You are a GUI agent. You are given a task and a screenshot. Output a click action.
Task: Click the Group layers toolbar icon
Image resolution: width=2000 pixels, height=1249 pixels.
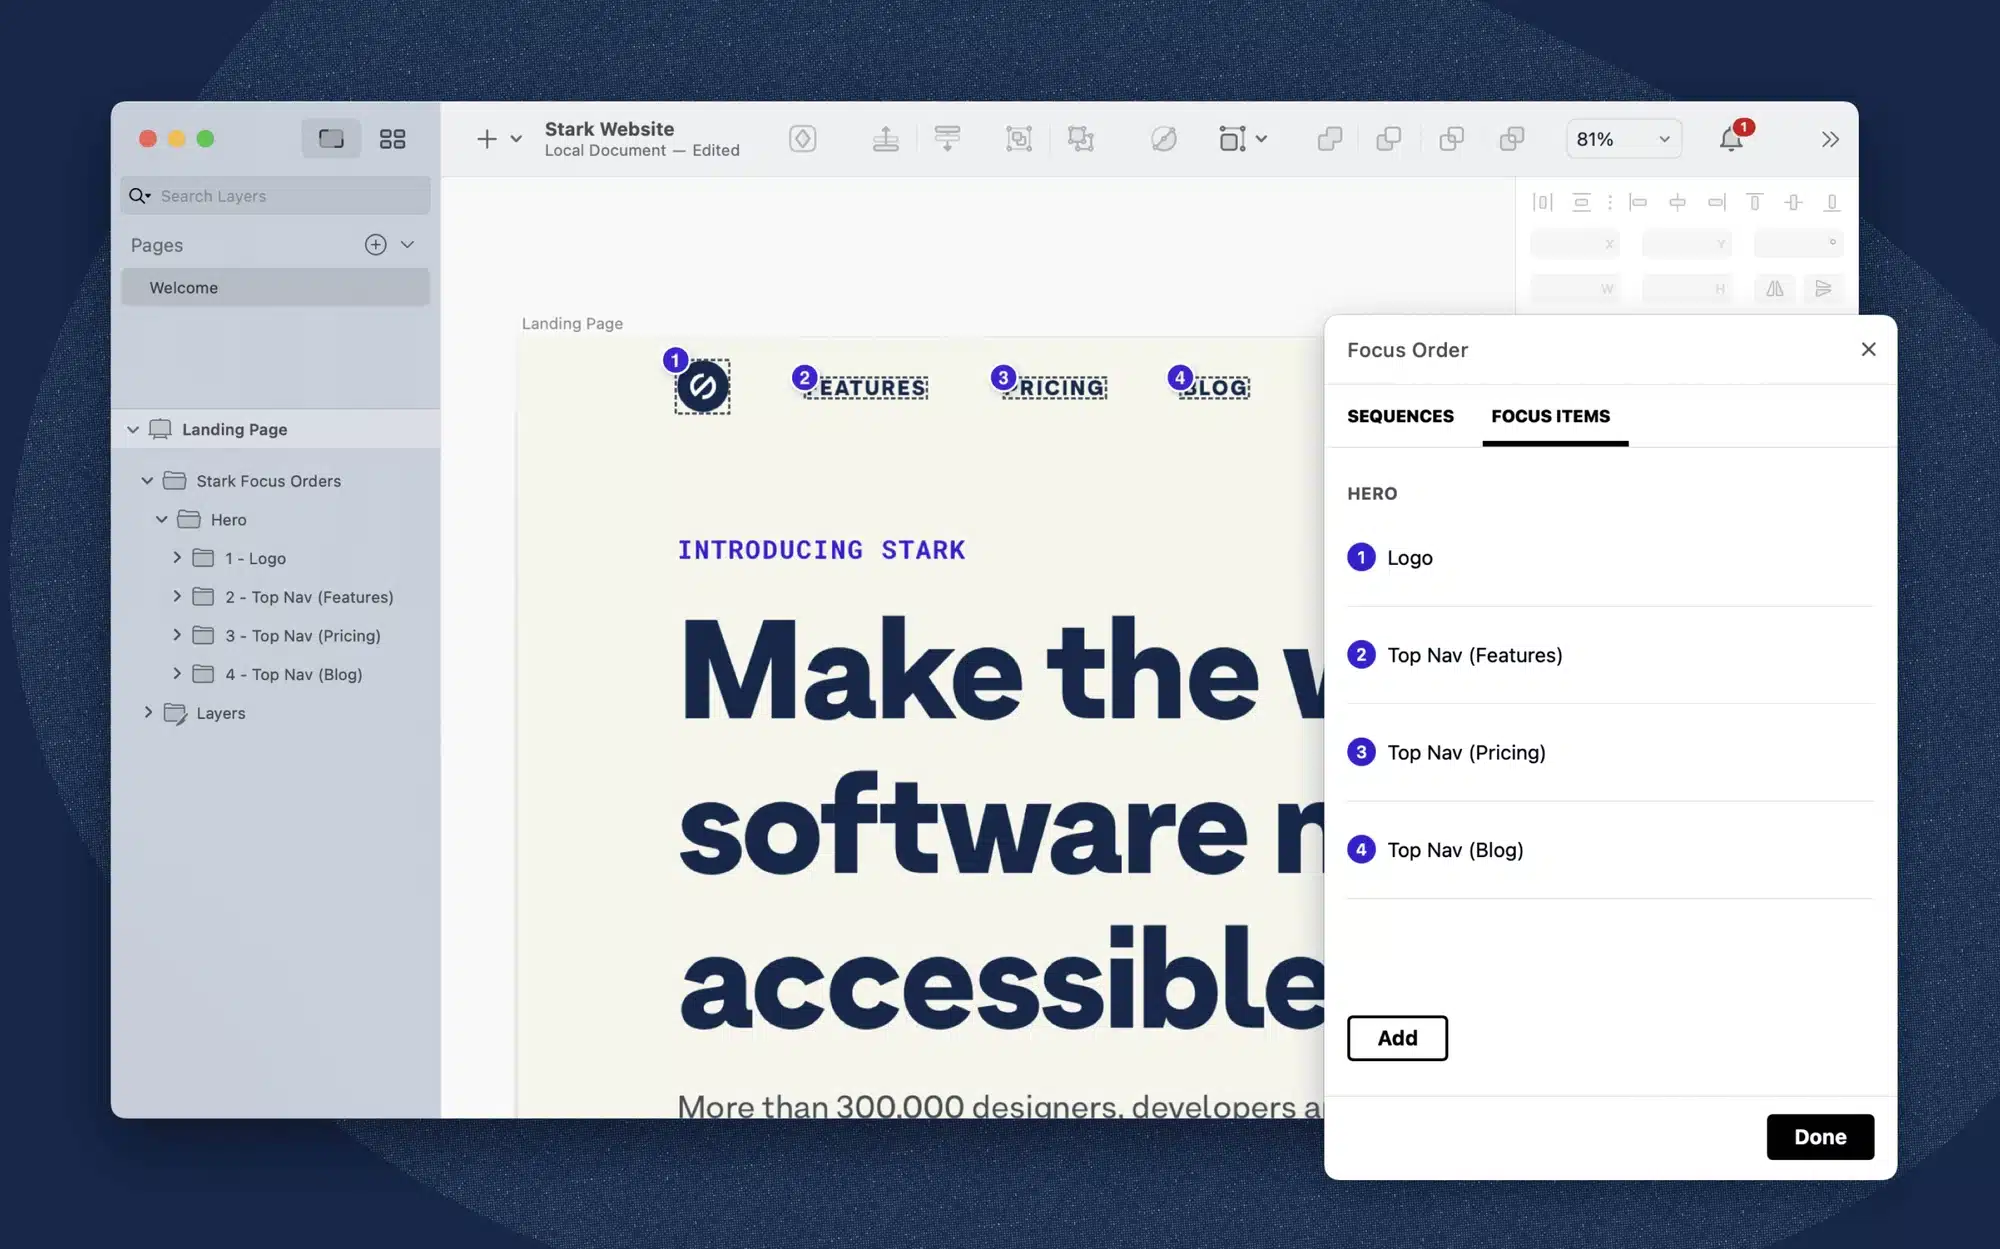[x=1018, y=139]
